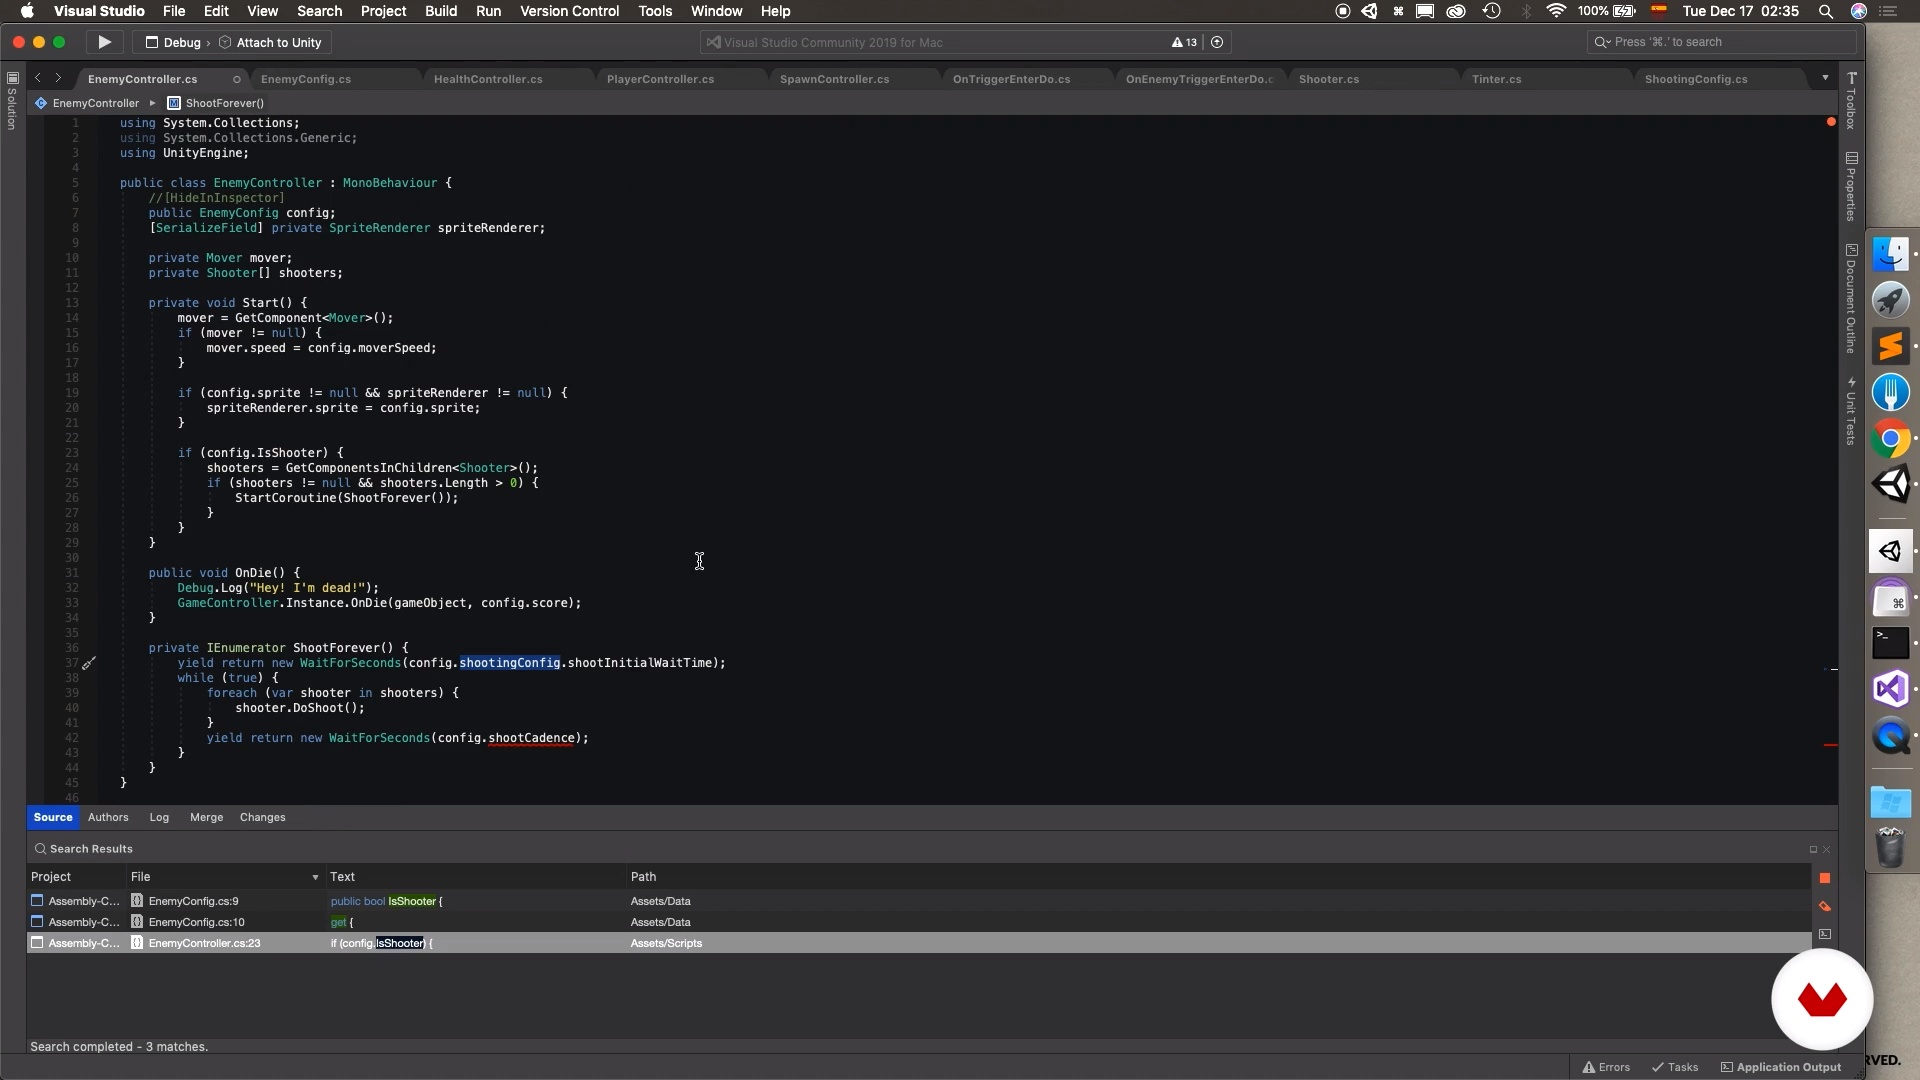Click the orange error dot atop the scrollbar
Screen dimensions: 1920x1080
click(x=1831, y=122)
